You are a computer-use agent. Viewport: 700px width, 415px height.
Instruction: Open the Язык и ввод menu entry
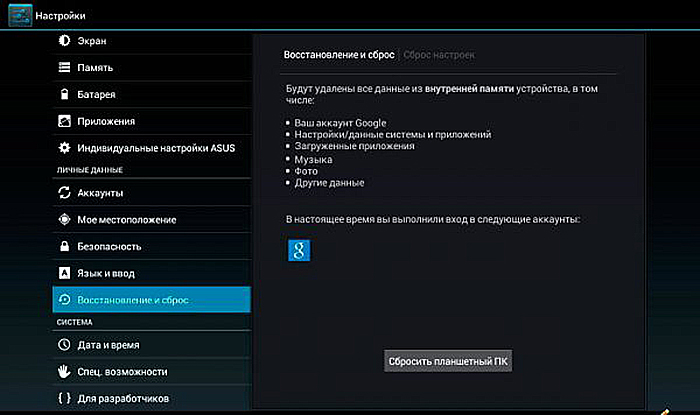point(151,273)
